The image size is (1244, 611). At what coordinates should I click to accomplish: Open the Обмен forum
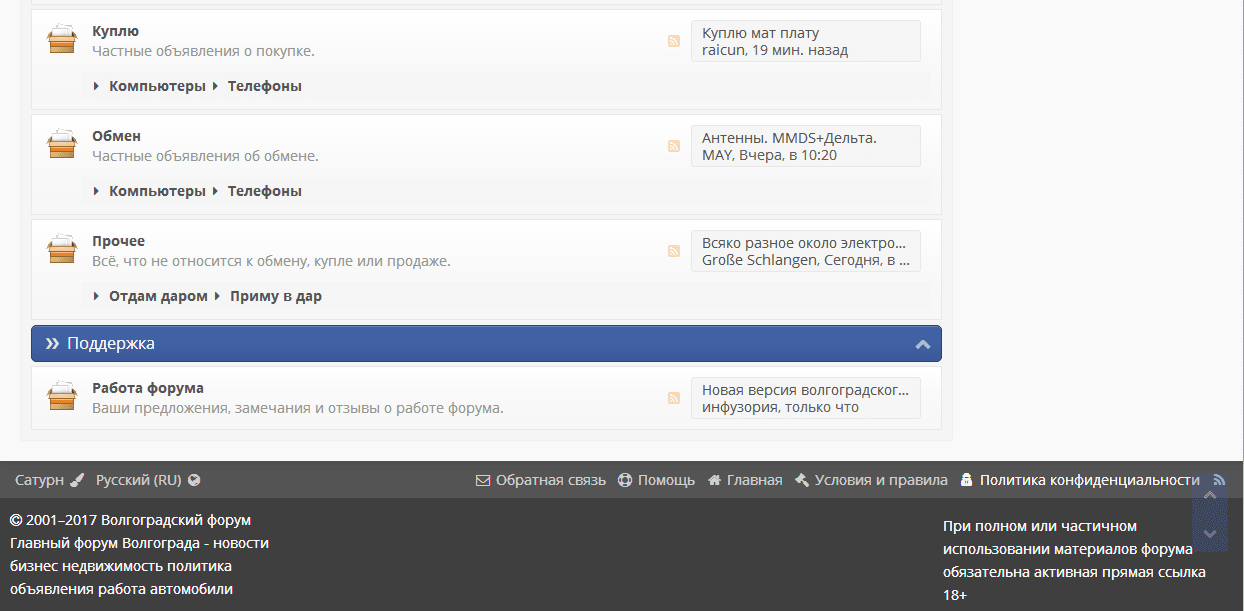[116, 136]
